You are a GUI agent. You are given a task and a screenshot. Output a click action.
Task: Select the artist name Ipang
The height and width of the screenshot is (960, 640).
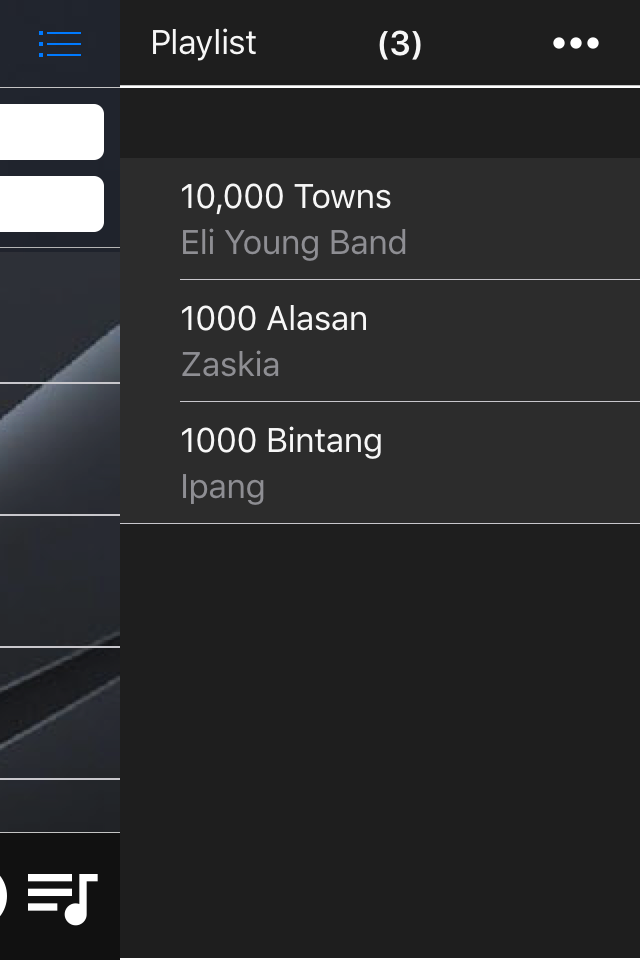pyautogui.click(x=223, y=487)
